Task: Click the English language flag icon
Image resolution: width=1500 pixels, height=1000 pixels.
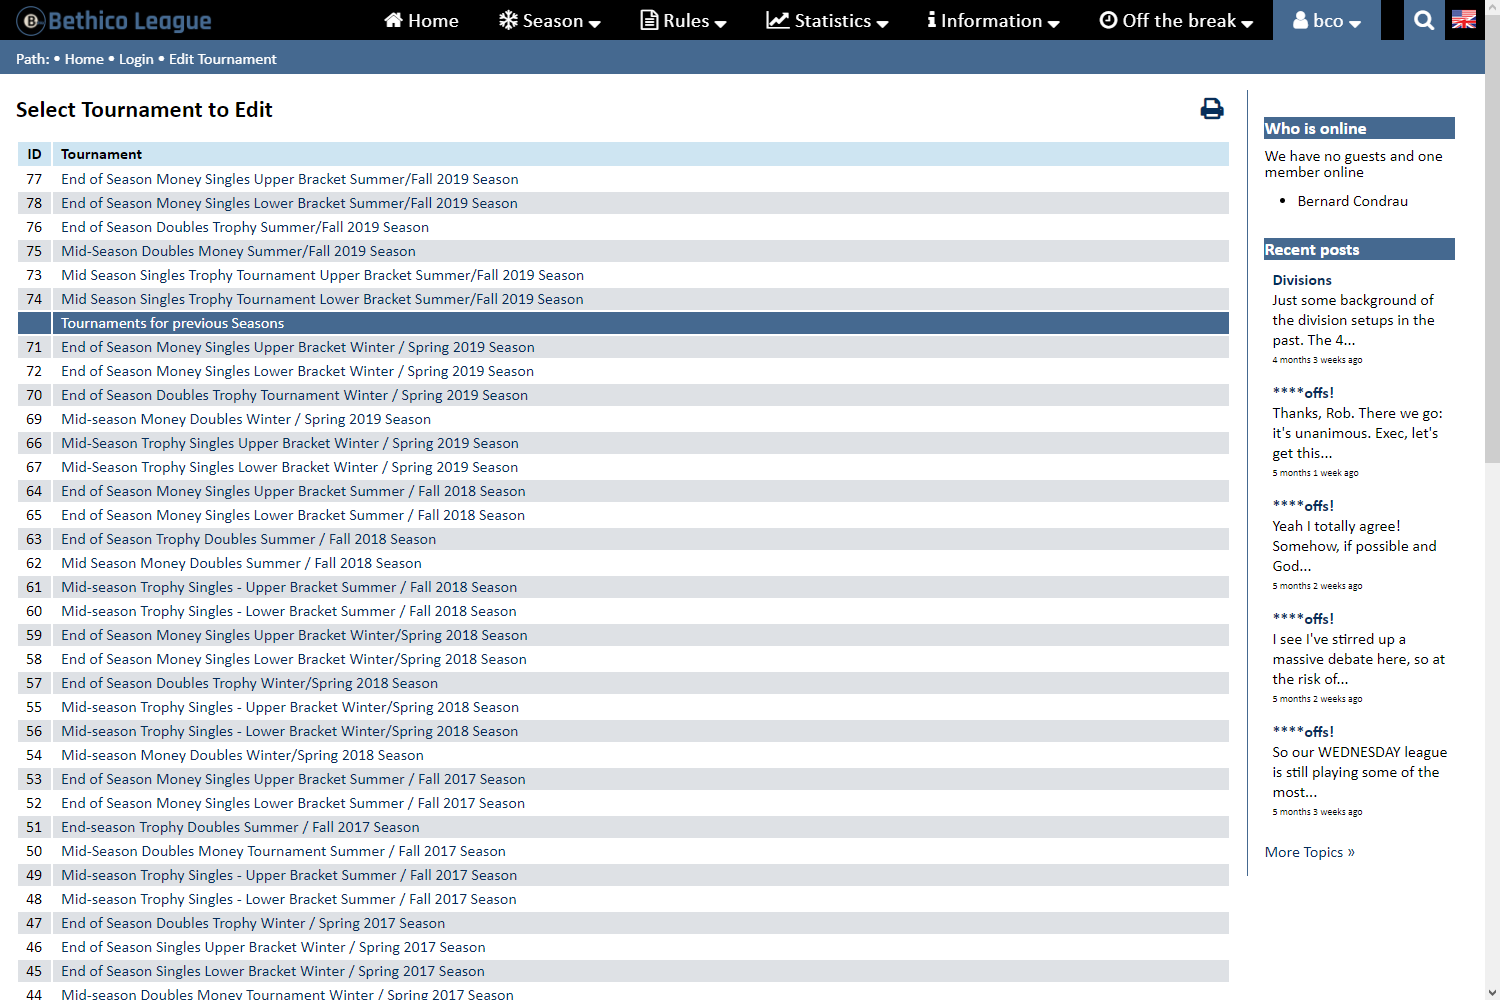Action: [1463, 20]
